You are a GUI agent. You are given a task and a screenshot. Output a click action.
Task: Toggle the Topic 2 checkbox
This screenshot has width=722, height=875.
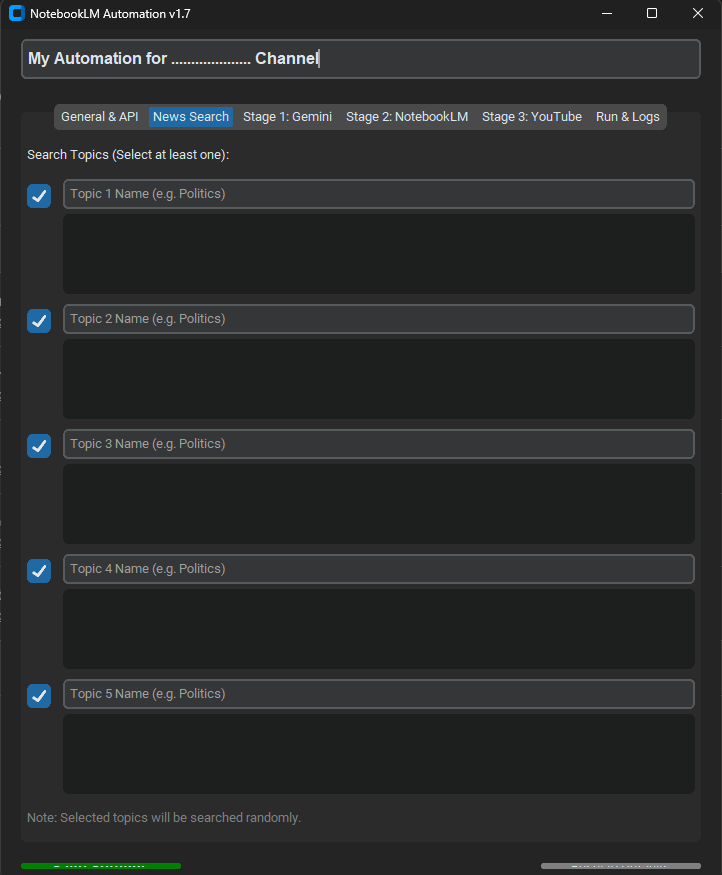39,321
